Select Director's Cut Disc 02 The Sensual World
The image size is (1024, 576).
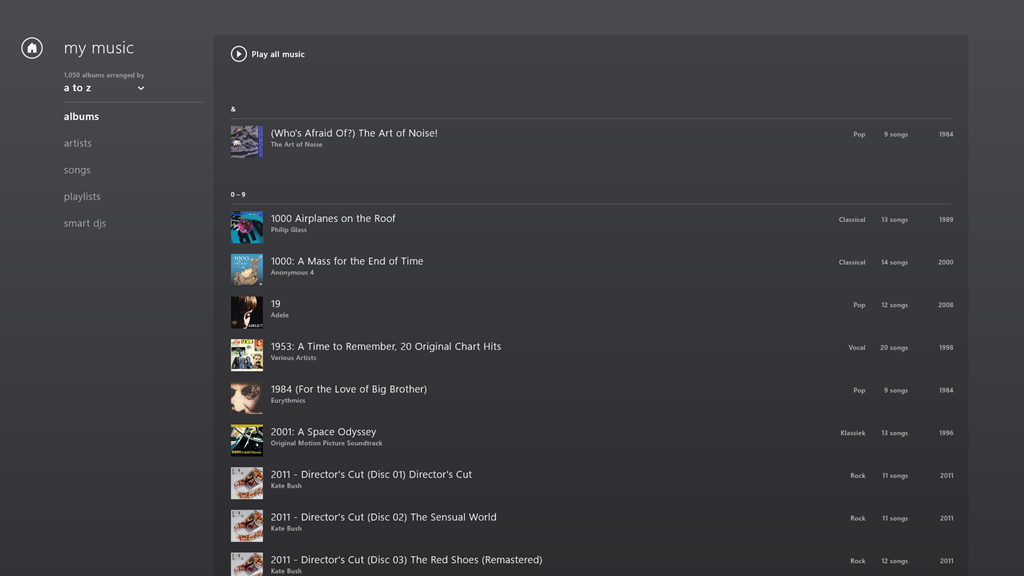[x=383, y=517]
